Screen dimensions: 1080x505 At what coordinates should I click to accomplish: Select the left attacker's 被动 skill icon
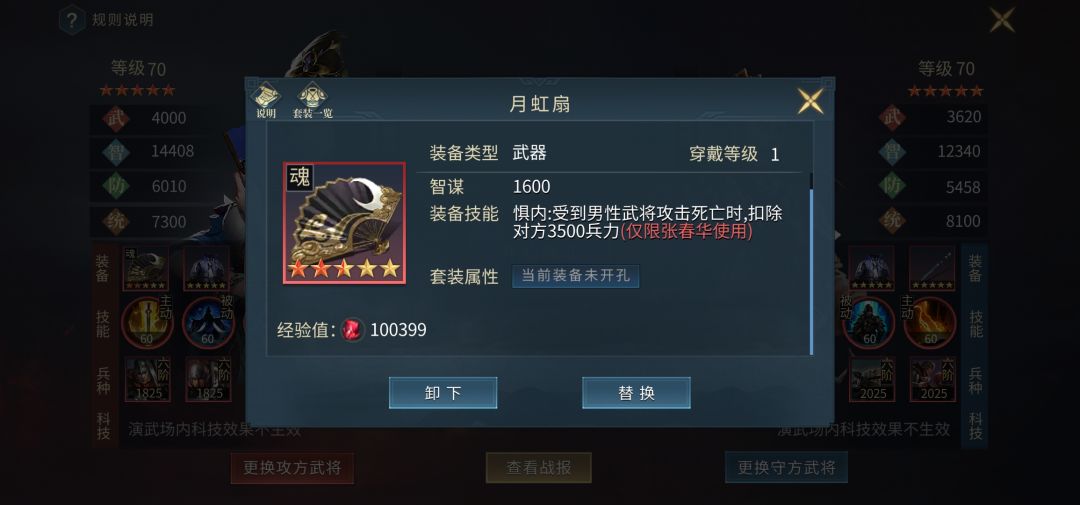pyautogui.click(x=207, y=322)
